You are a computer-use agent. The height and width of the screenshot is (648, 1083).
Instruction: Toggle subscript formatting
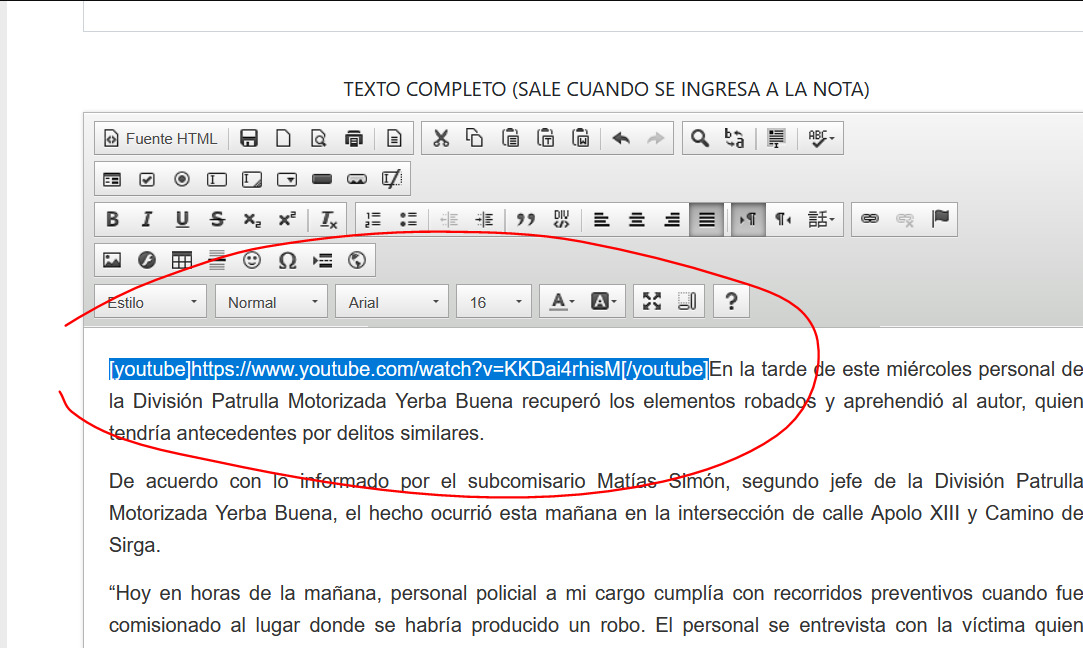[x=252, y=220]
